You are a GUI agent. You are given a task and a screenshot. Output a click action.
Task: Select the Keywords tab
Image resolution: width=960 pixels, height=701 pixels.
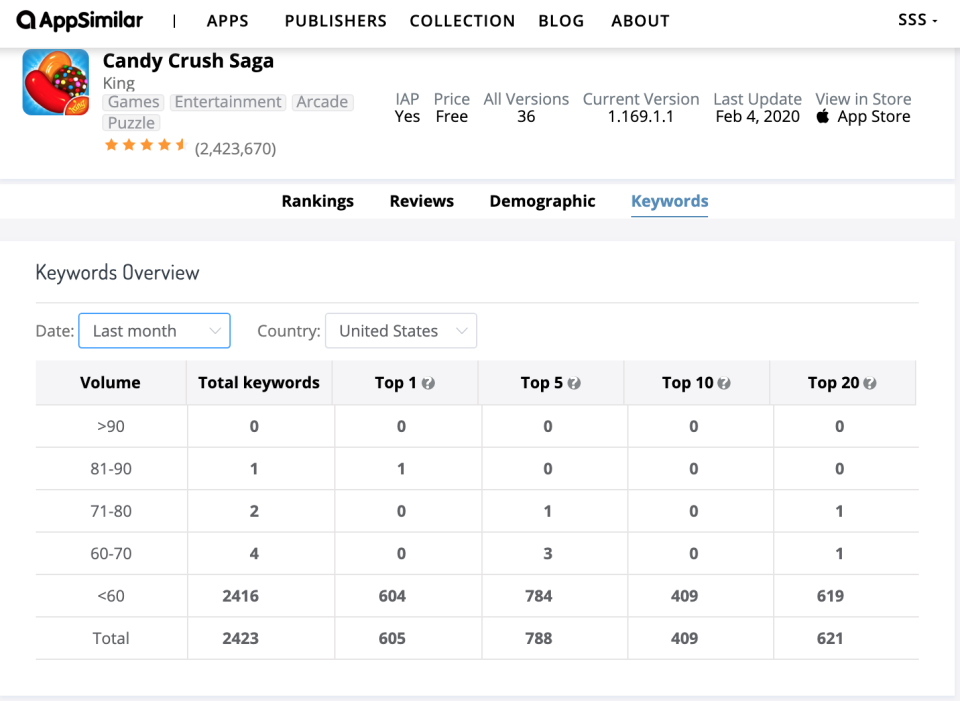[670, 201]
